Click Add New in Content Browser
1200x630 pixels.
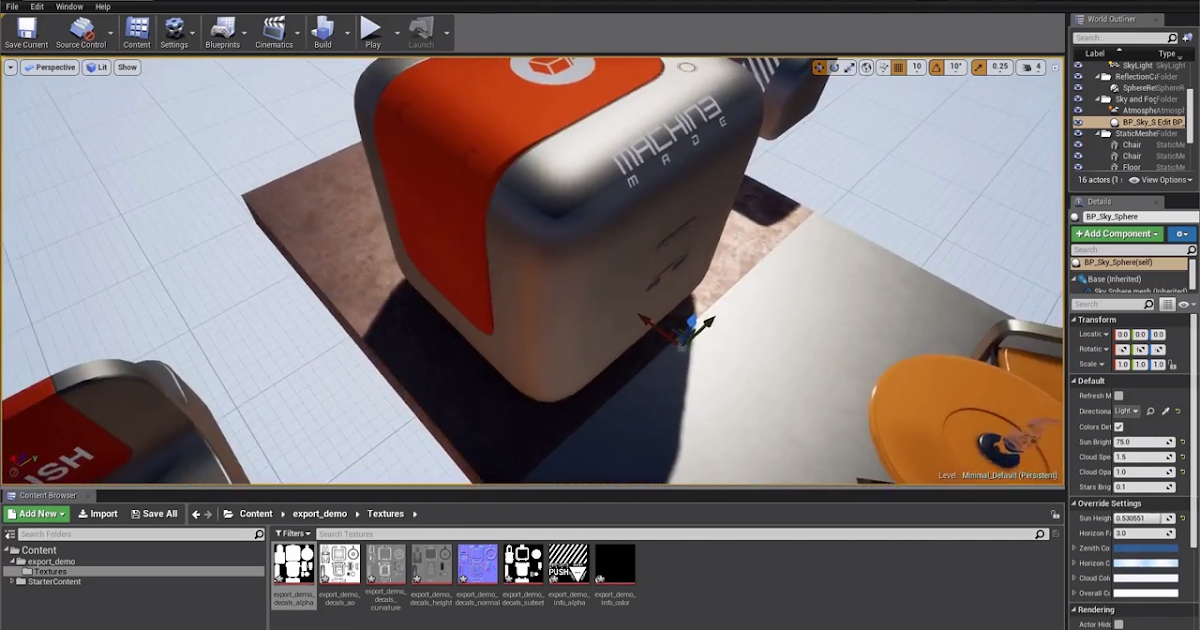(36, 514)
